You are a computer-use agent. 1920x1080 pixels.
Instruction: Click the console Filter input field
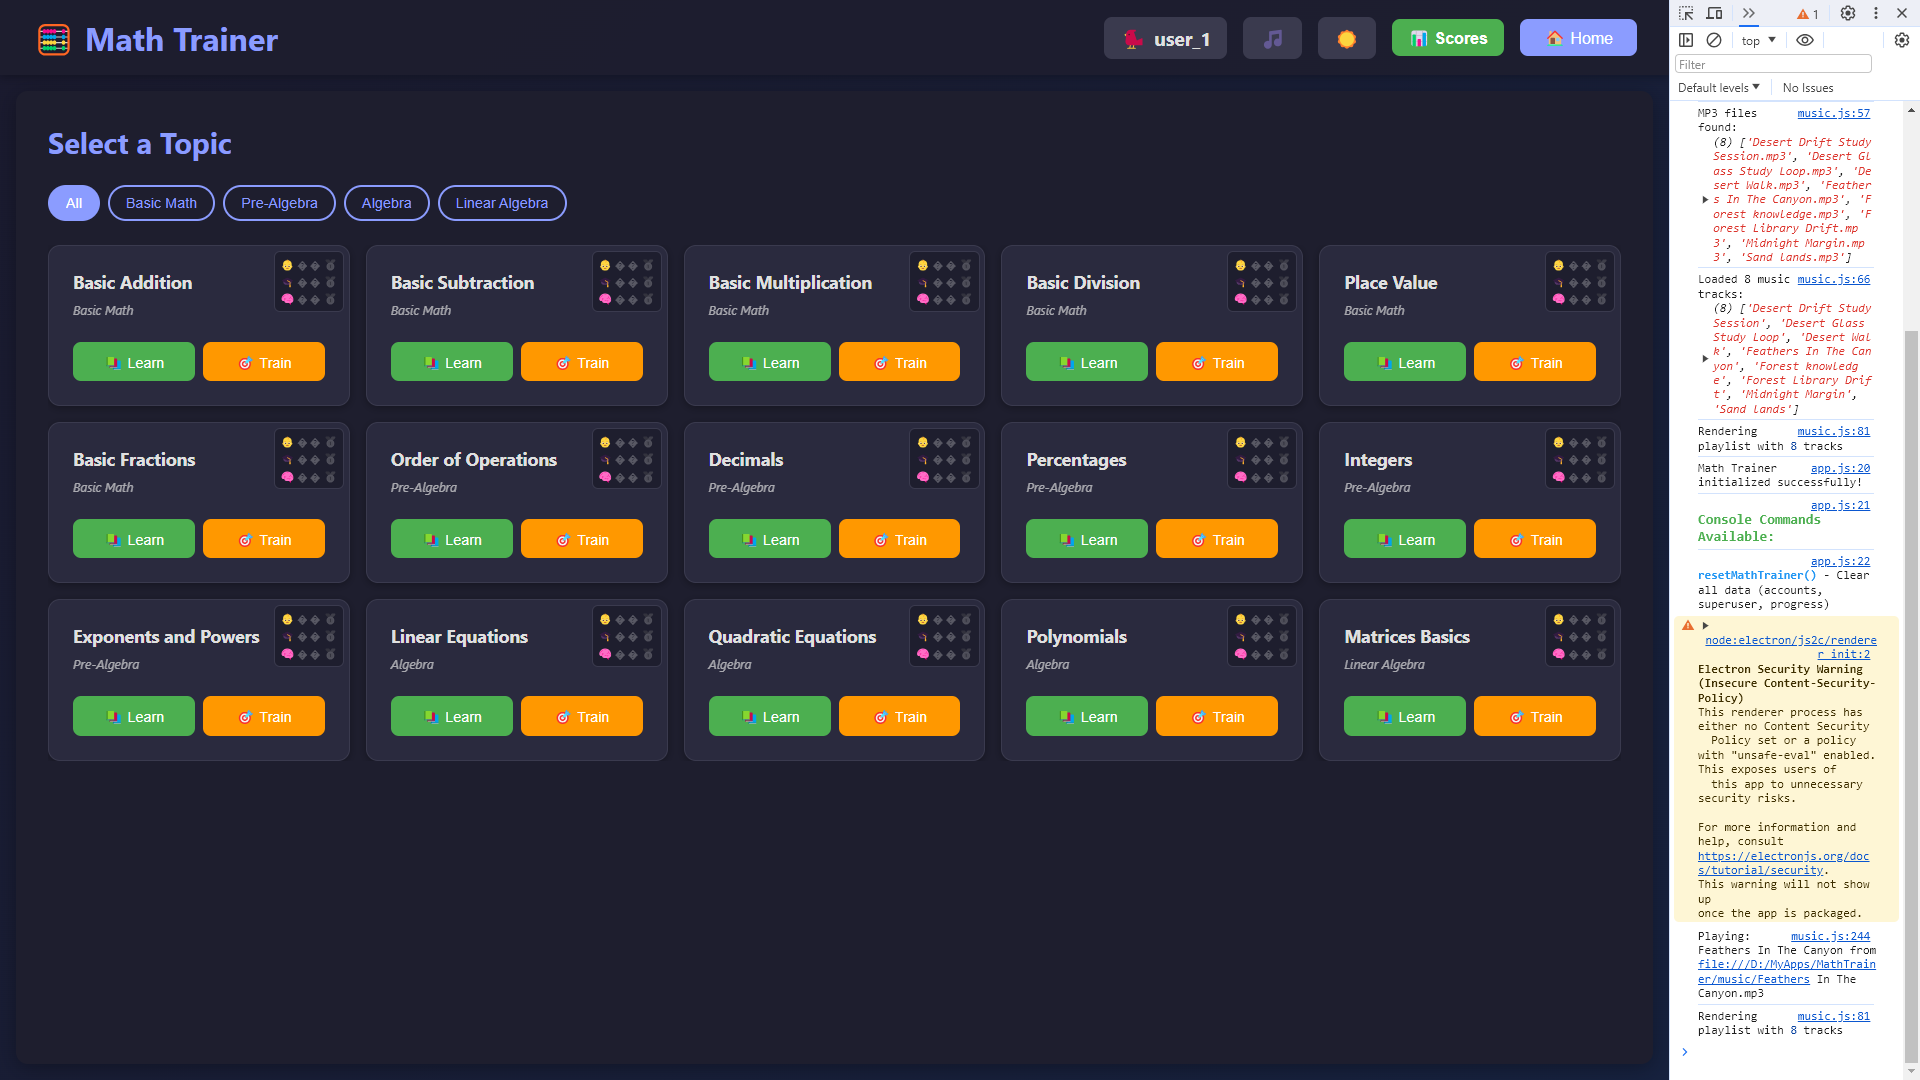1772,63
